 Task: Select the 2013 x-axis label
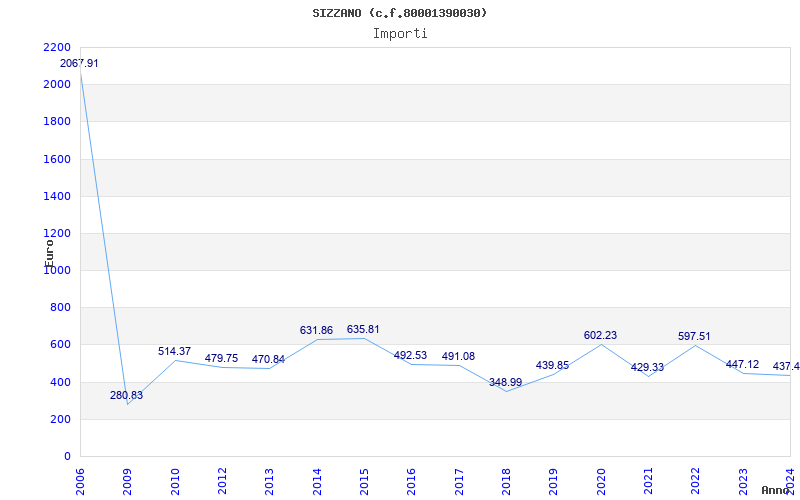click(x=269, y=482)
